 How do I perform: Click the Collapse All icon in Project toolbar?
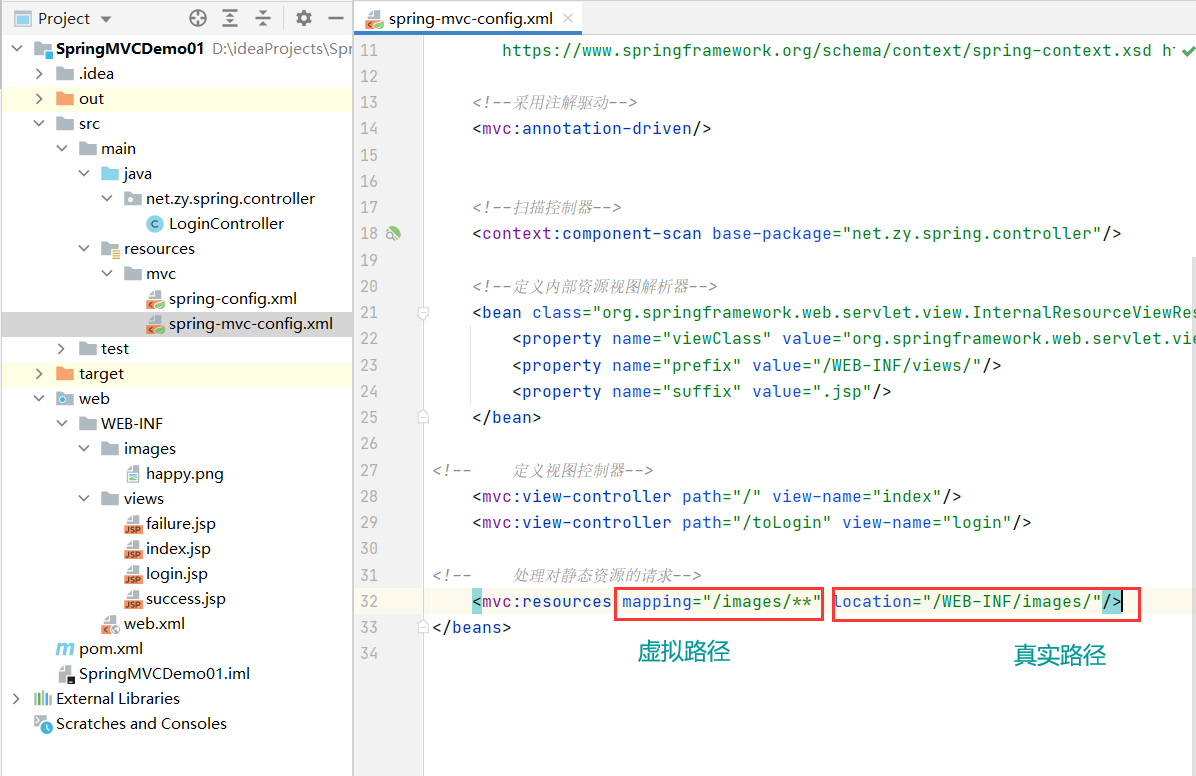click(262, 18)
